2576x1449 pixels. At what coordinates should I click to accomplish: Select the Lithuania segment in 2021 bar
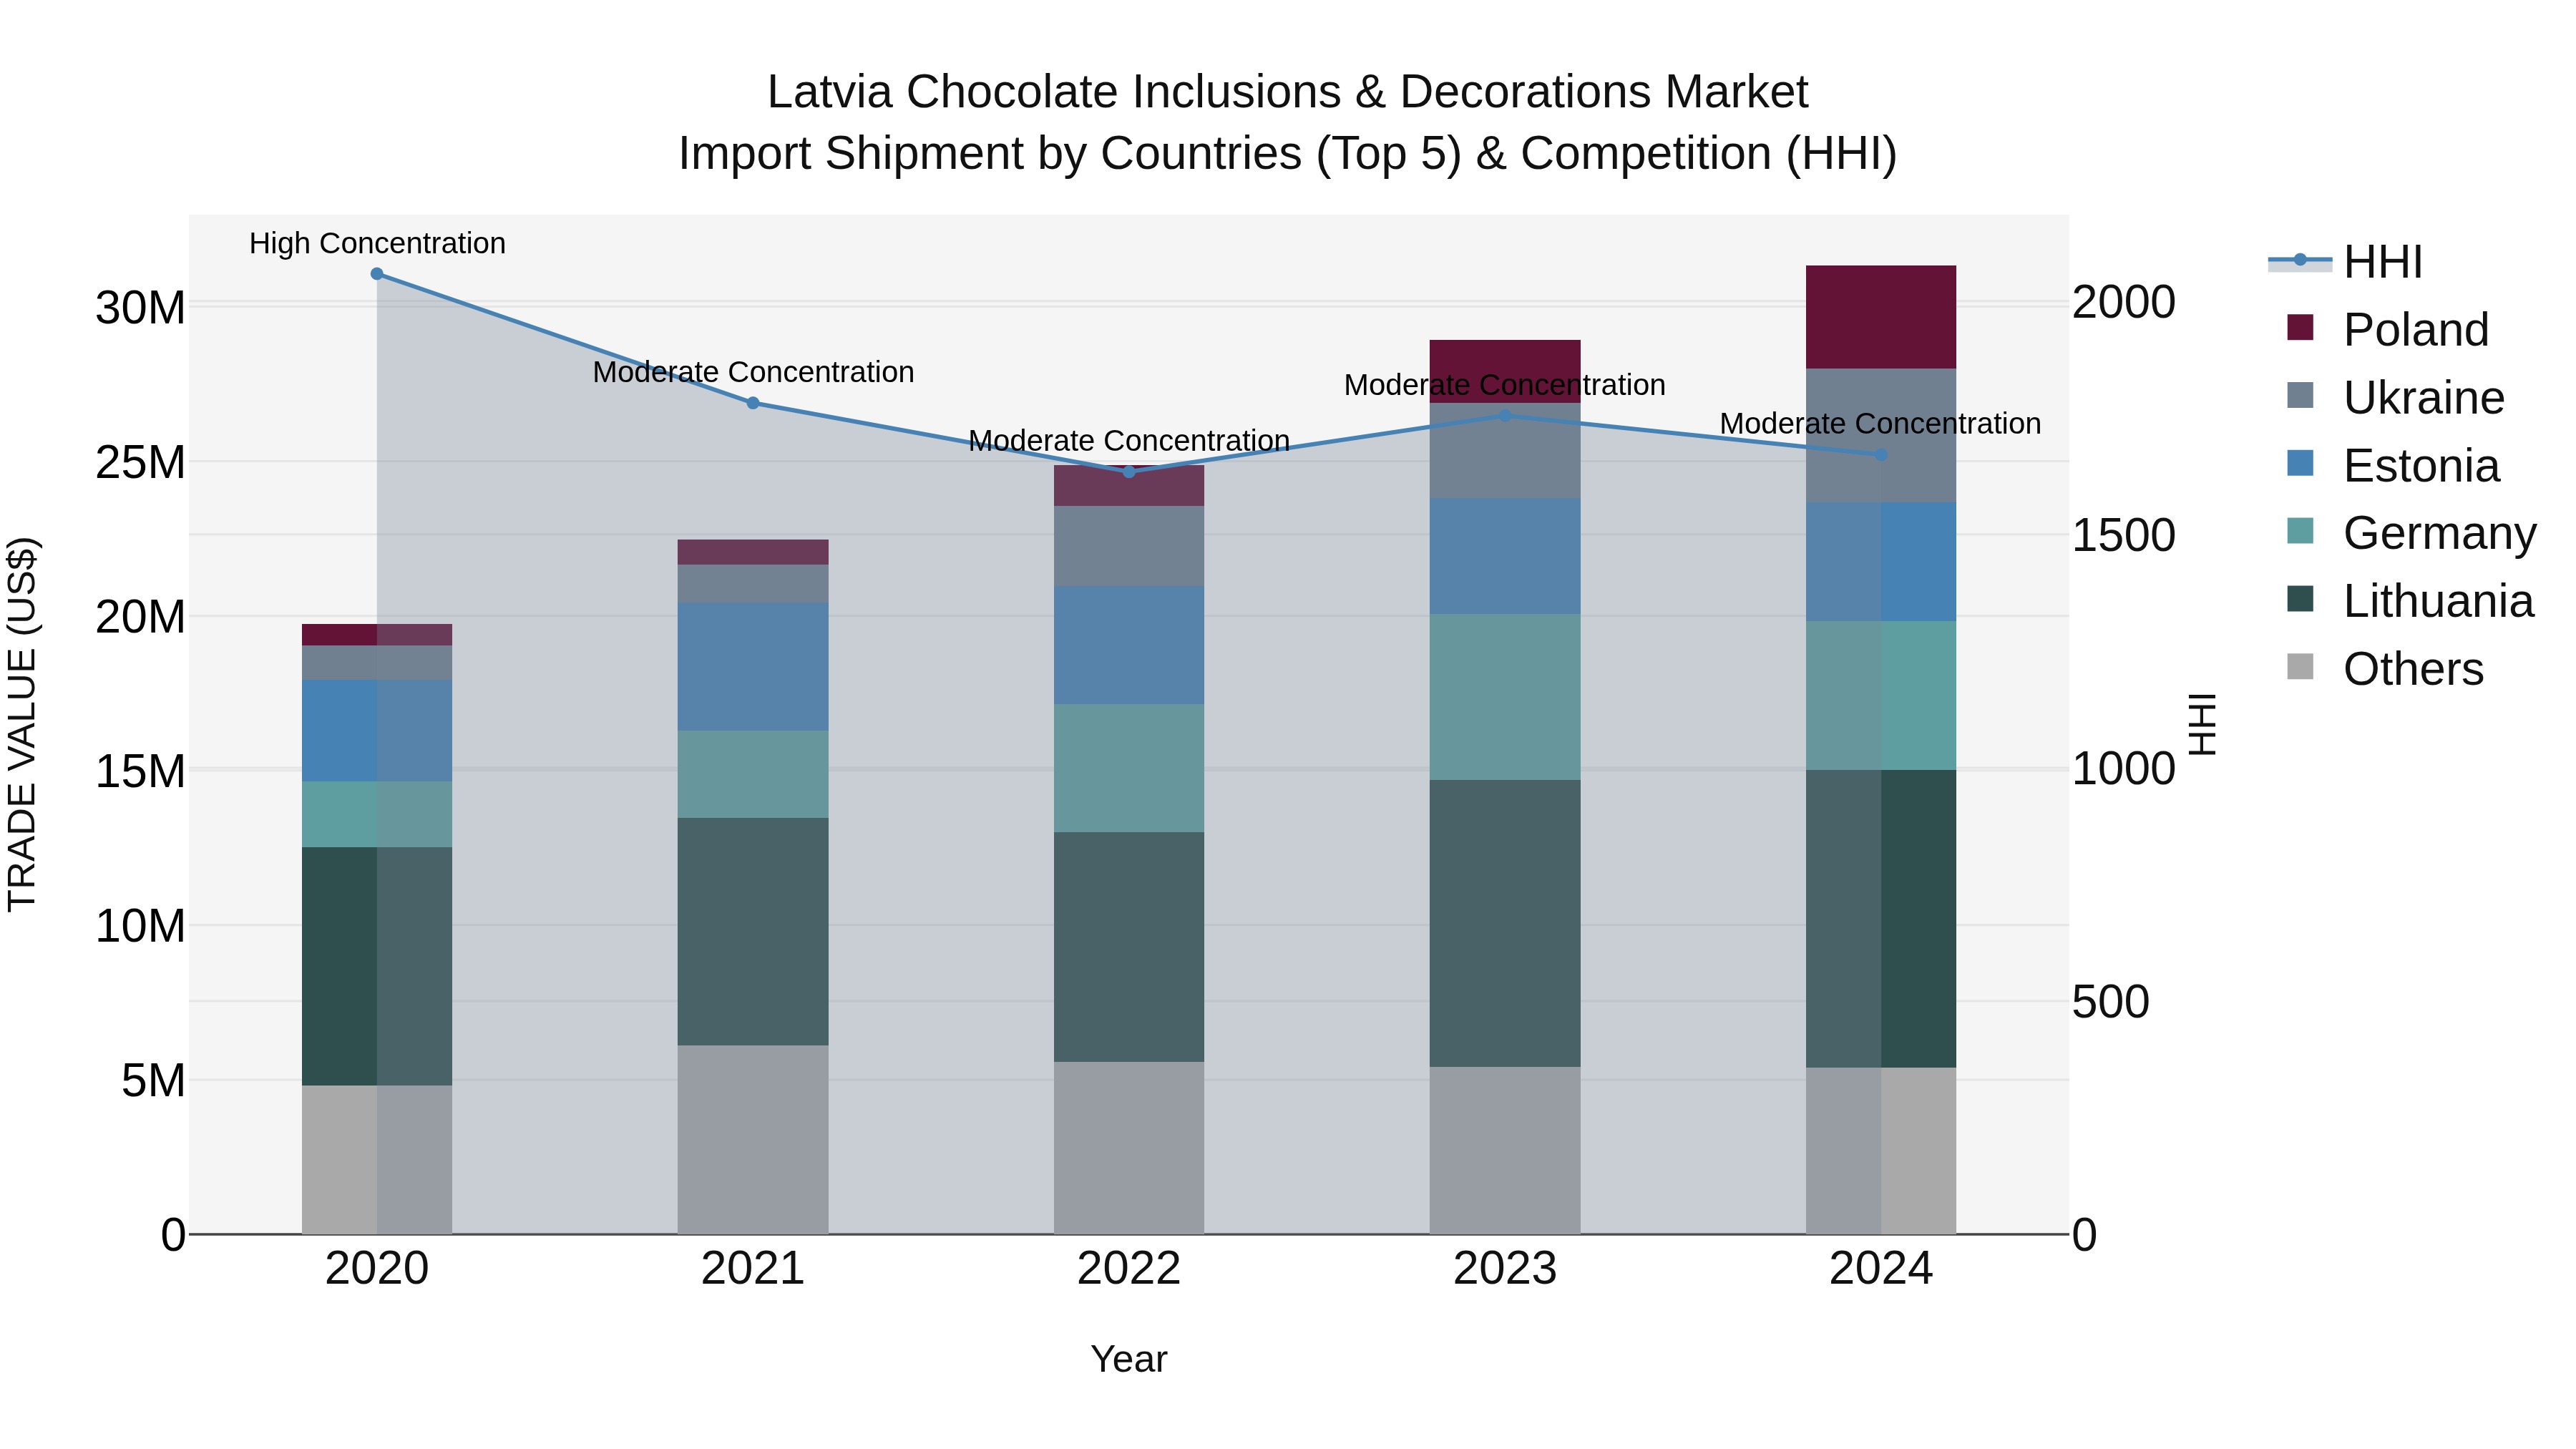pyautogui.click(x=753, y=932)
